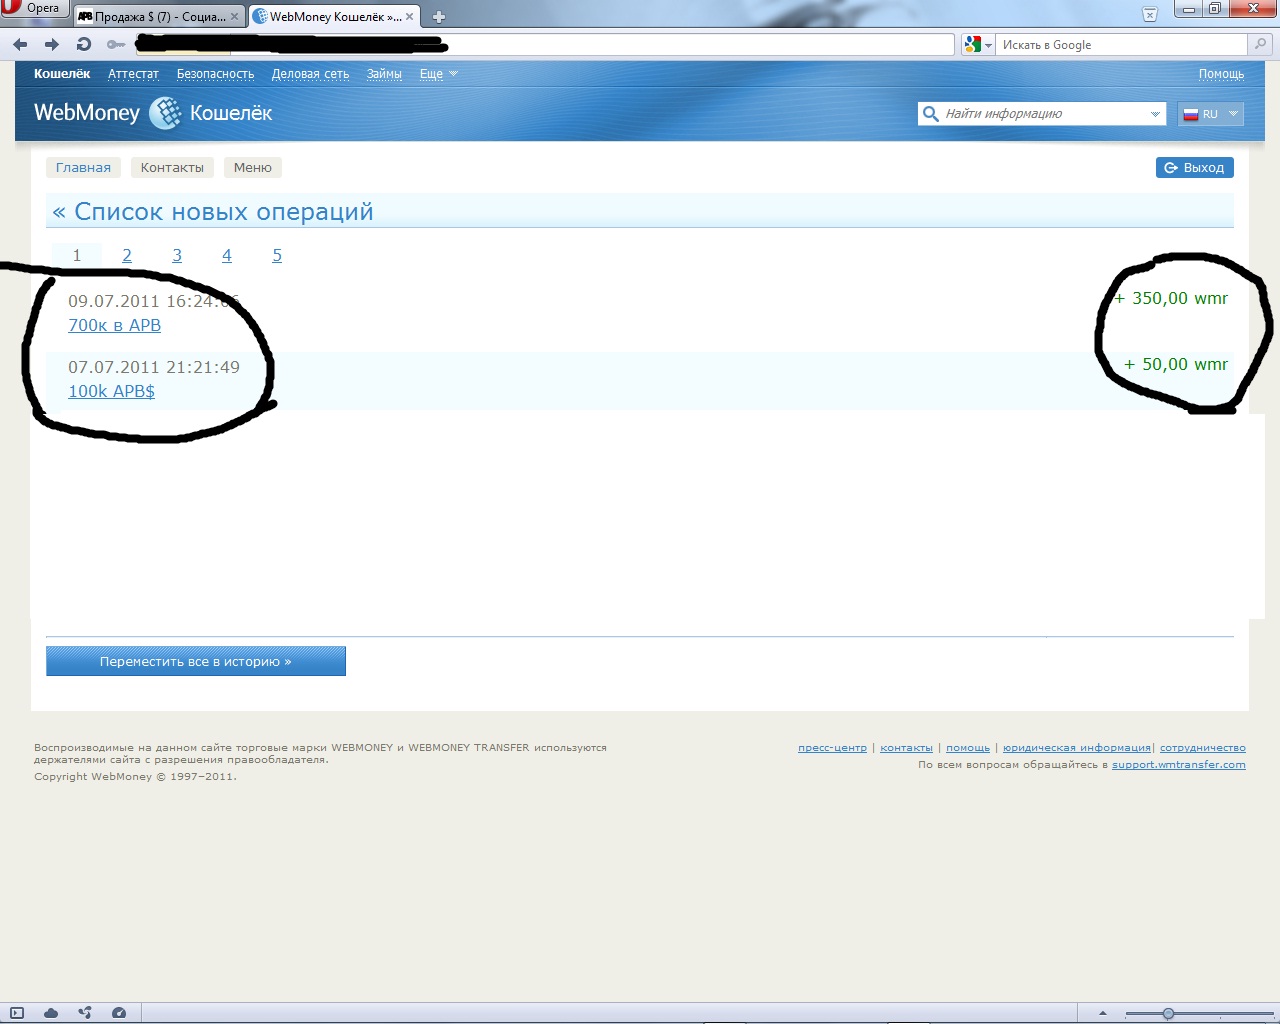Toggle the panel icon in the status bar

[17, 1013]
